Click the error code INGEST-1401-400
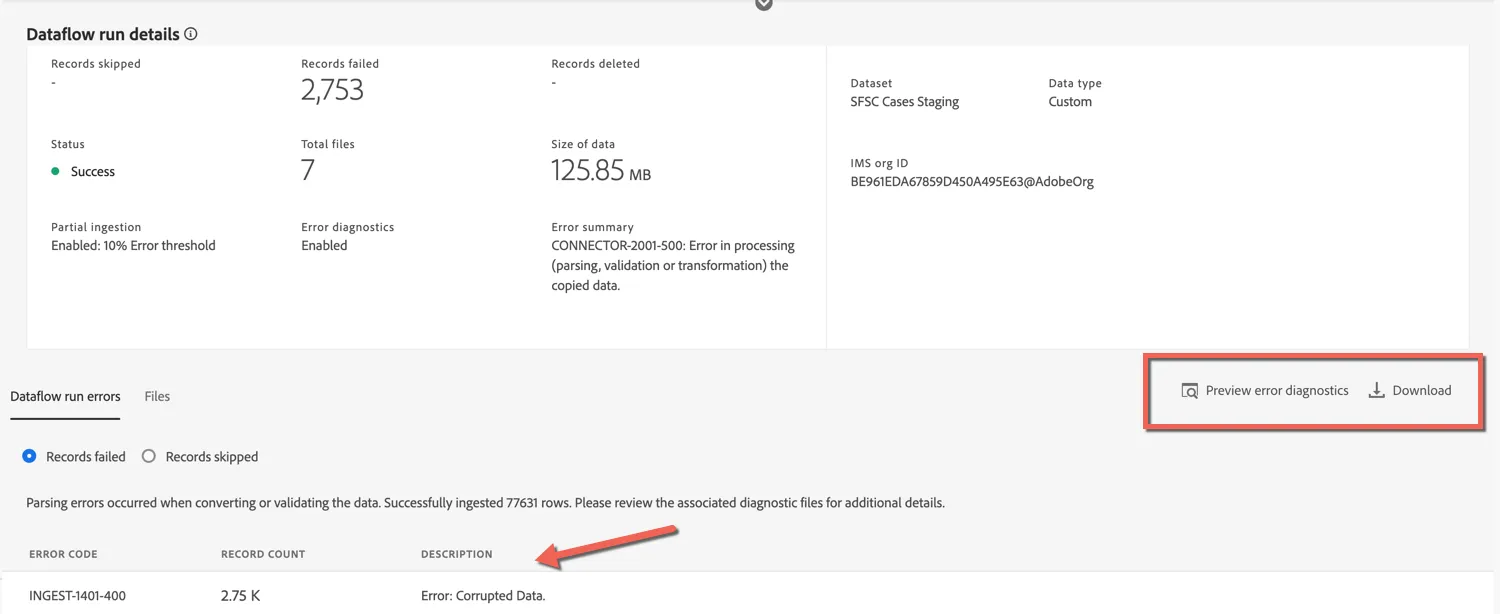 tap(77, 596)
